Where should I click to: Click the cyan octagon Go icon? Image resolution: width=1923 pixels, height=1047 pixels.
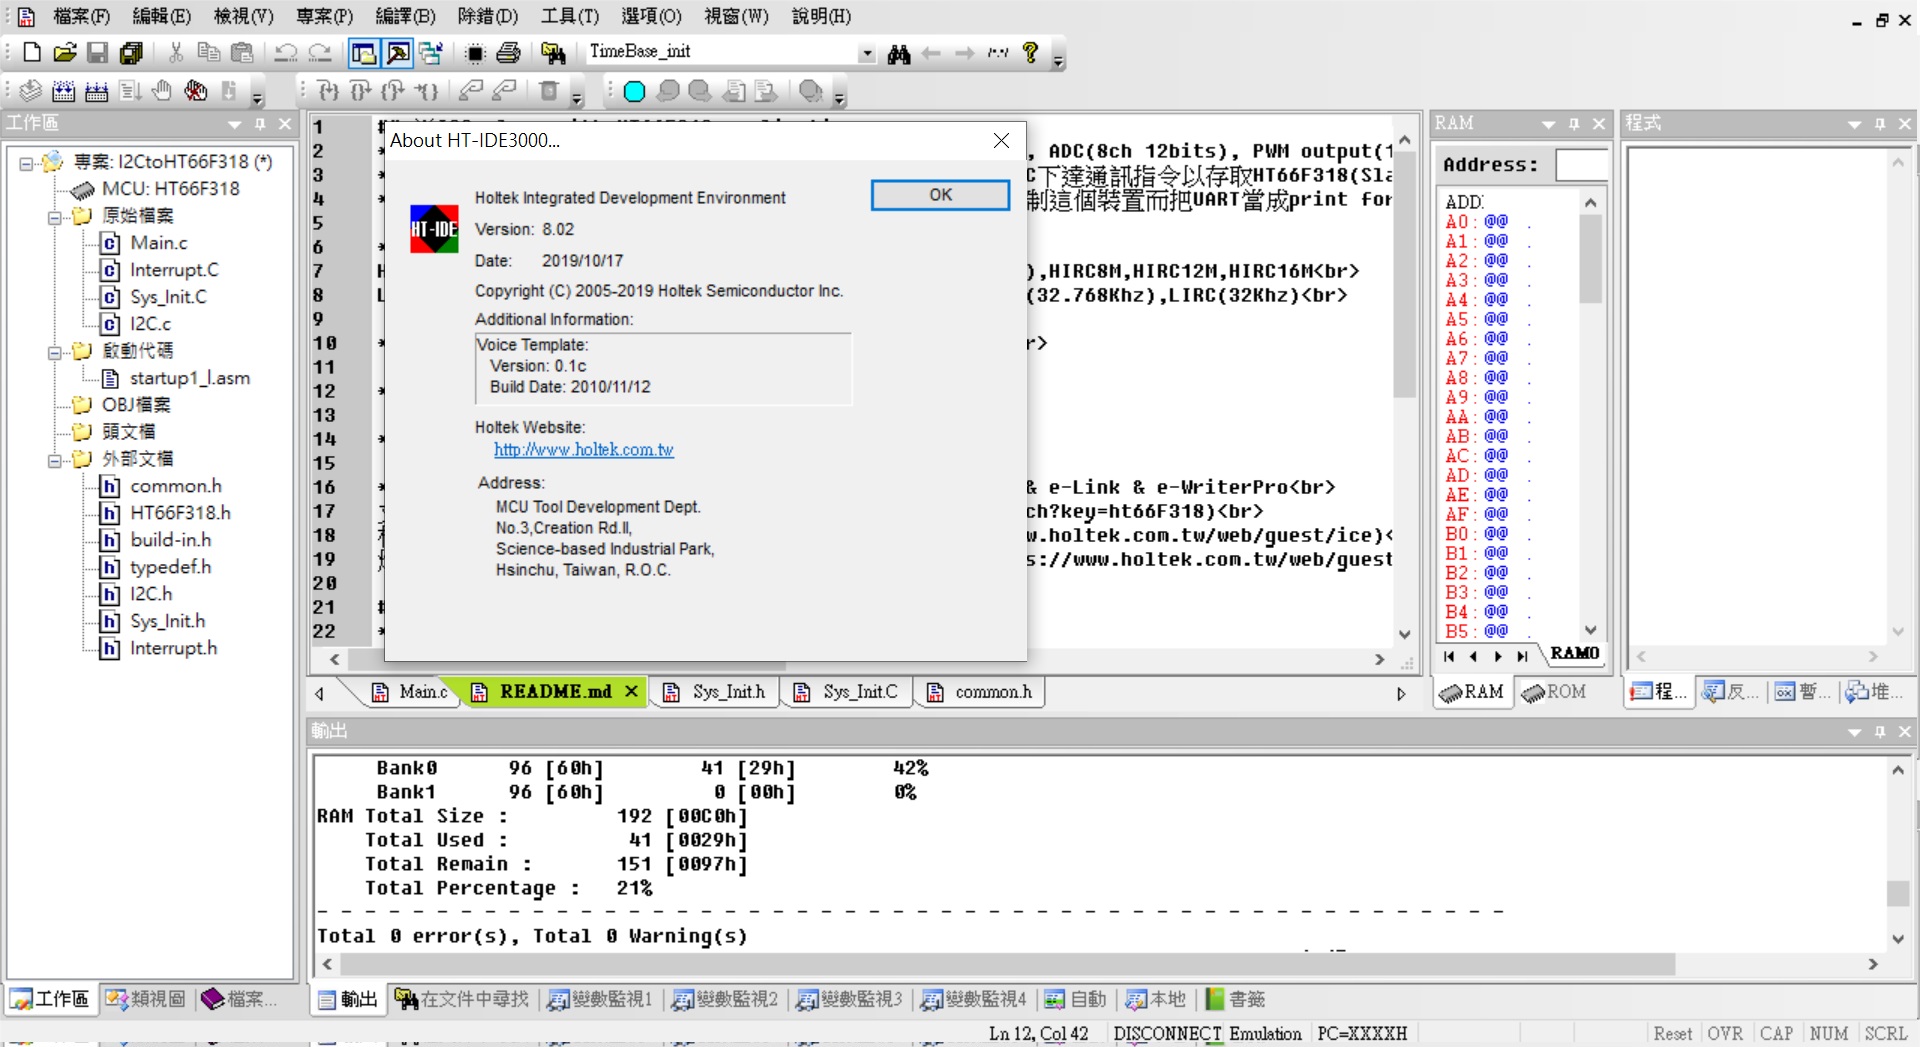634,92
